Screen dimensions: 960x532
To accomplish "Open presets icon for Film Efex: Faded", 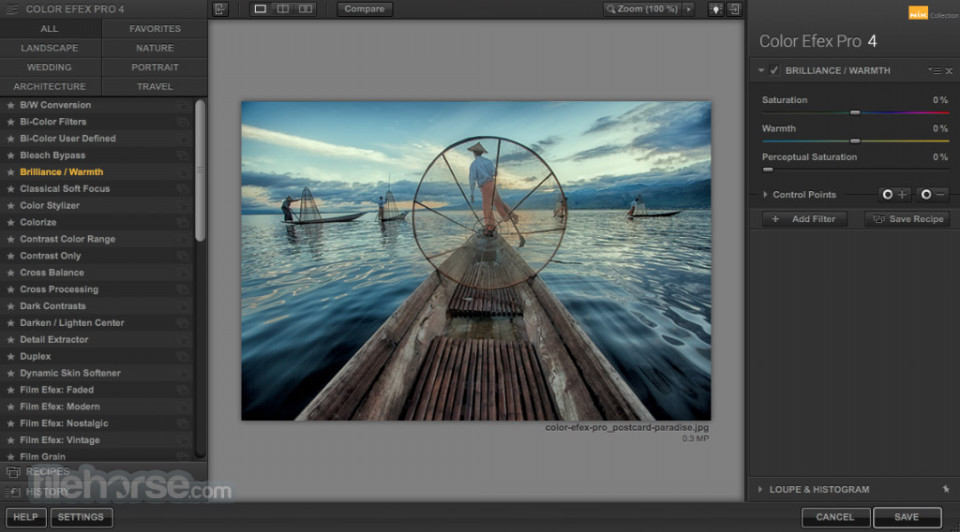I will 182,390.
